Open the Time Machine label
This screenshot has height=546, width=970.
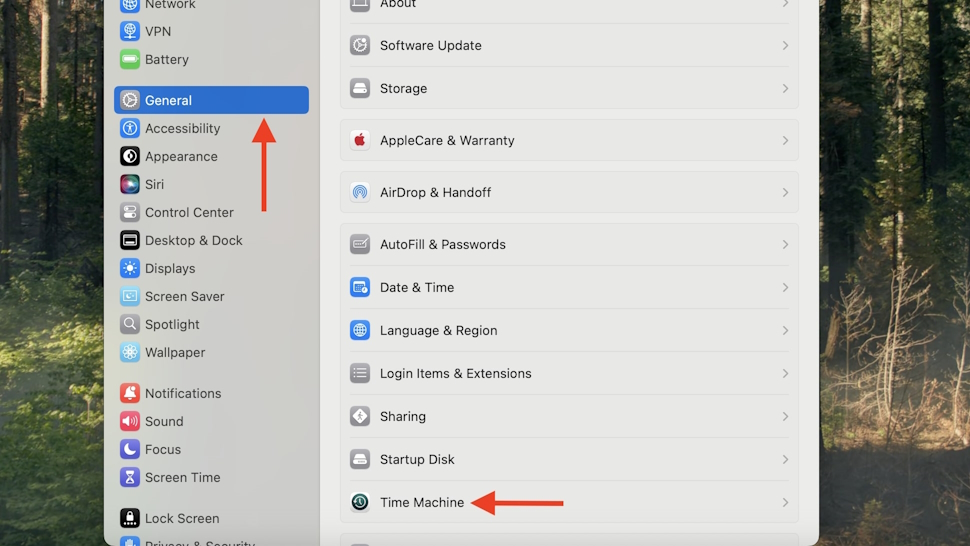(422, 502)
